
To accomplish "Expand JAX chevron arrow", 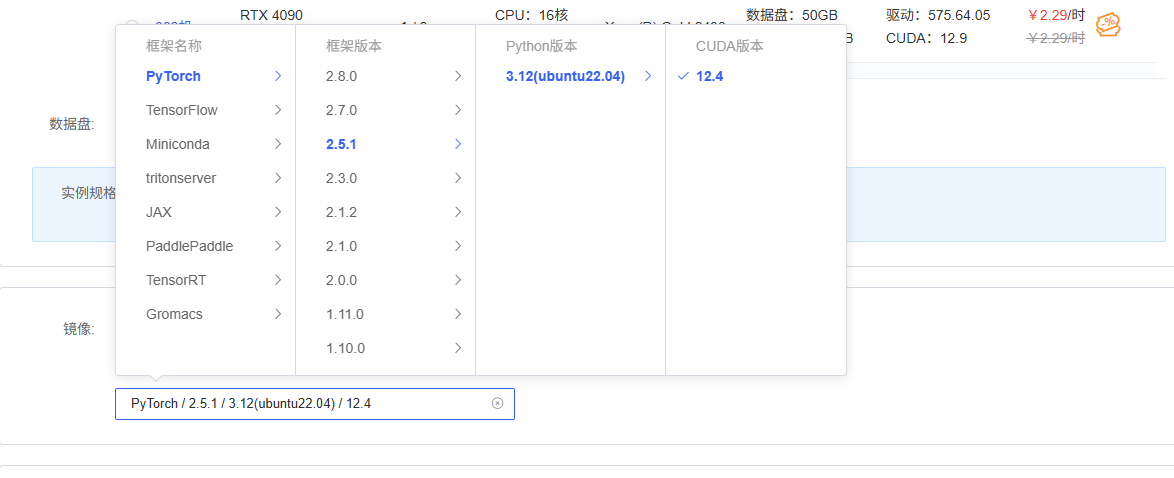I will click(x=278, y=212).
